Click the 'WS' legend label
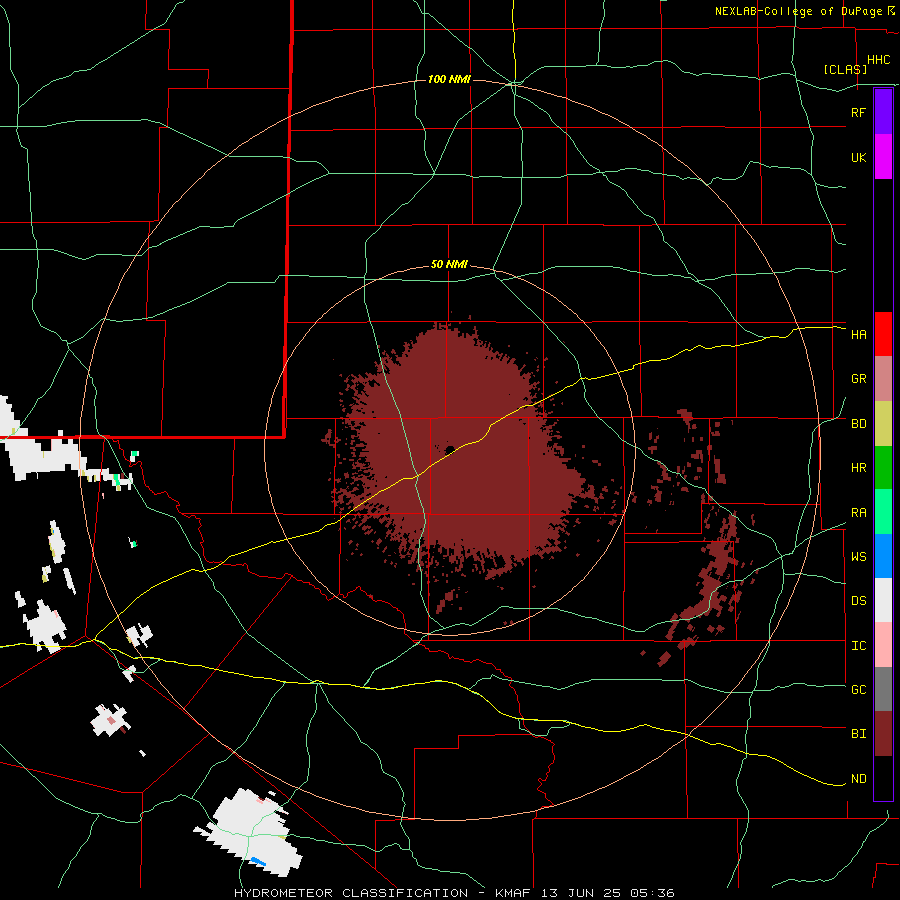 coord(858,557)
